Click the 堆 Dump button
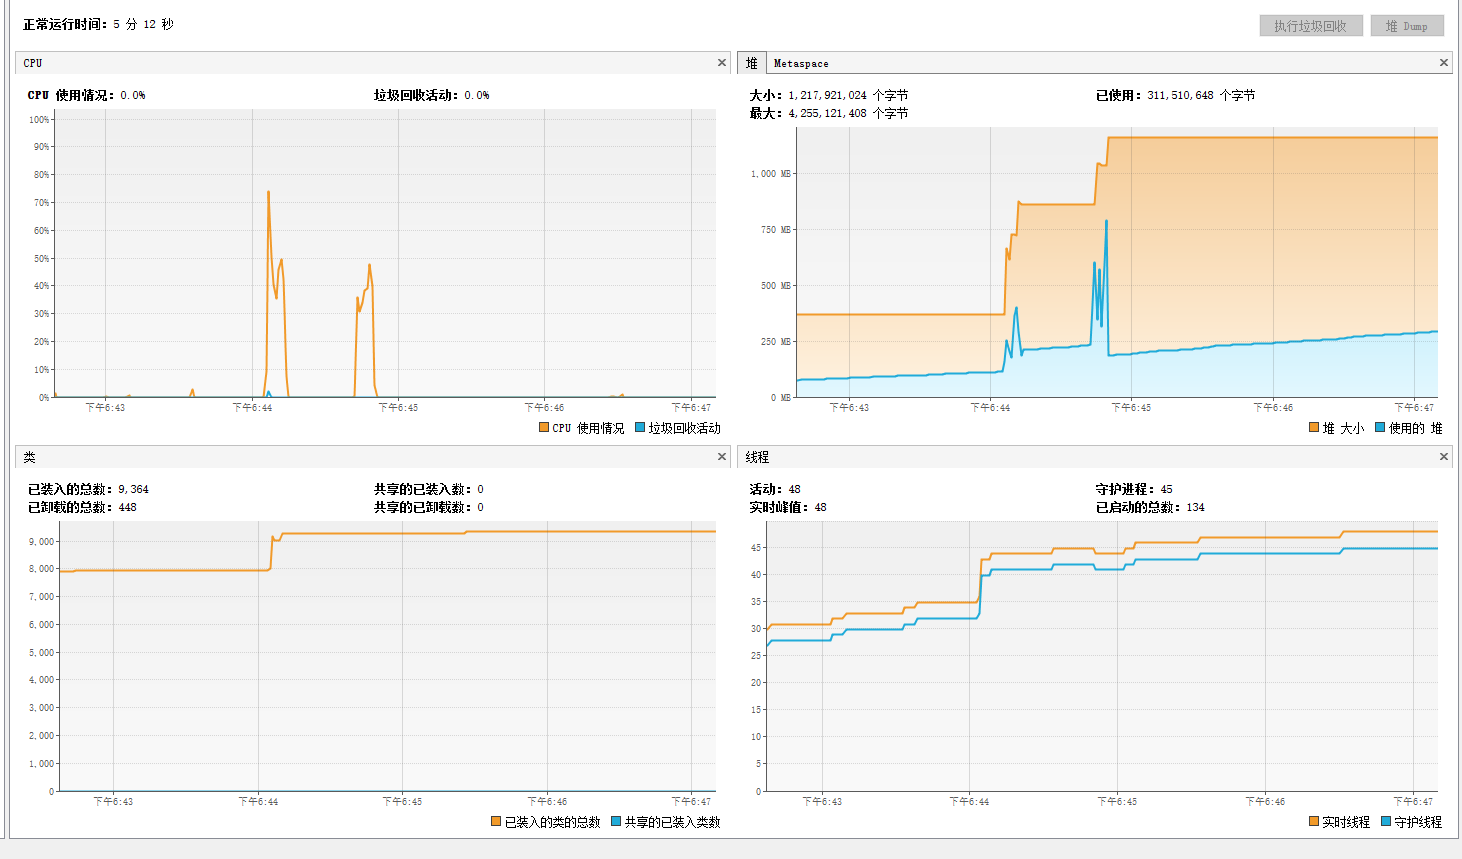 pyautogui.click(x=1407, y=26)
